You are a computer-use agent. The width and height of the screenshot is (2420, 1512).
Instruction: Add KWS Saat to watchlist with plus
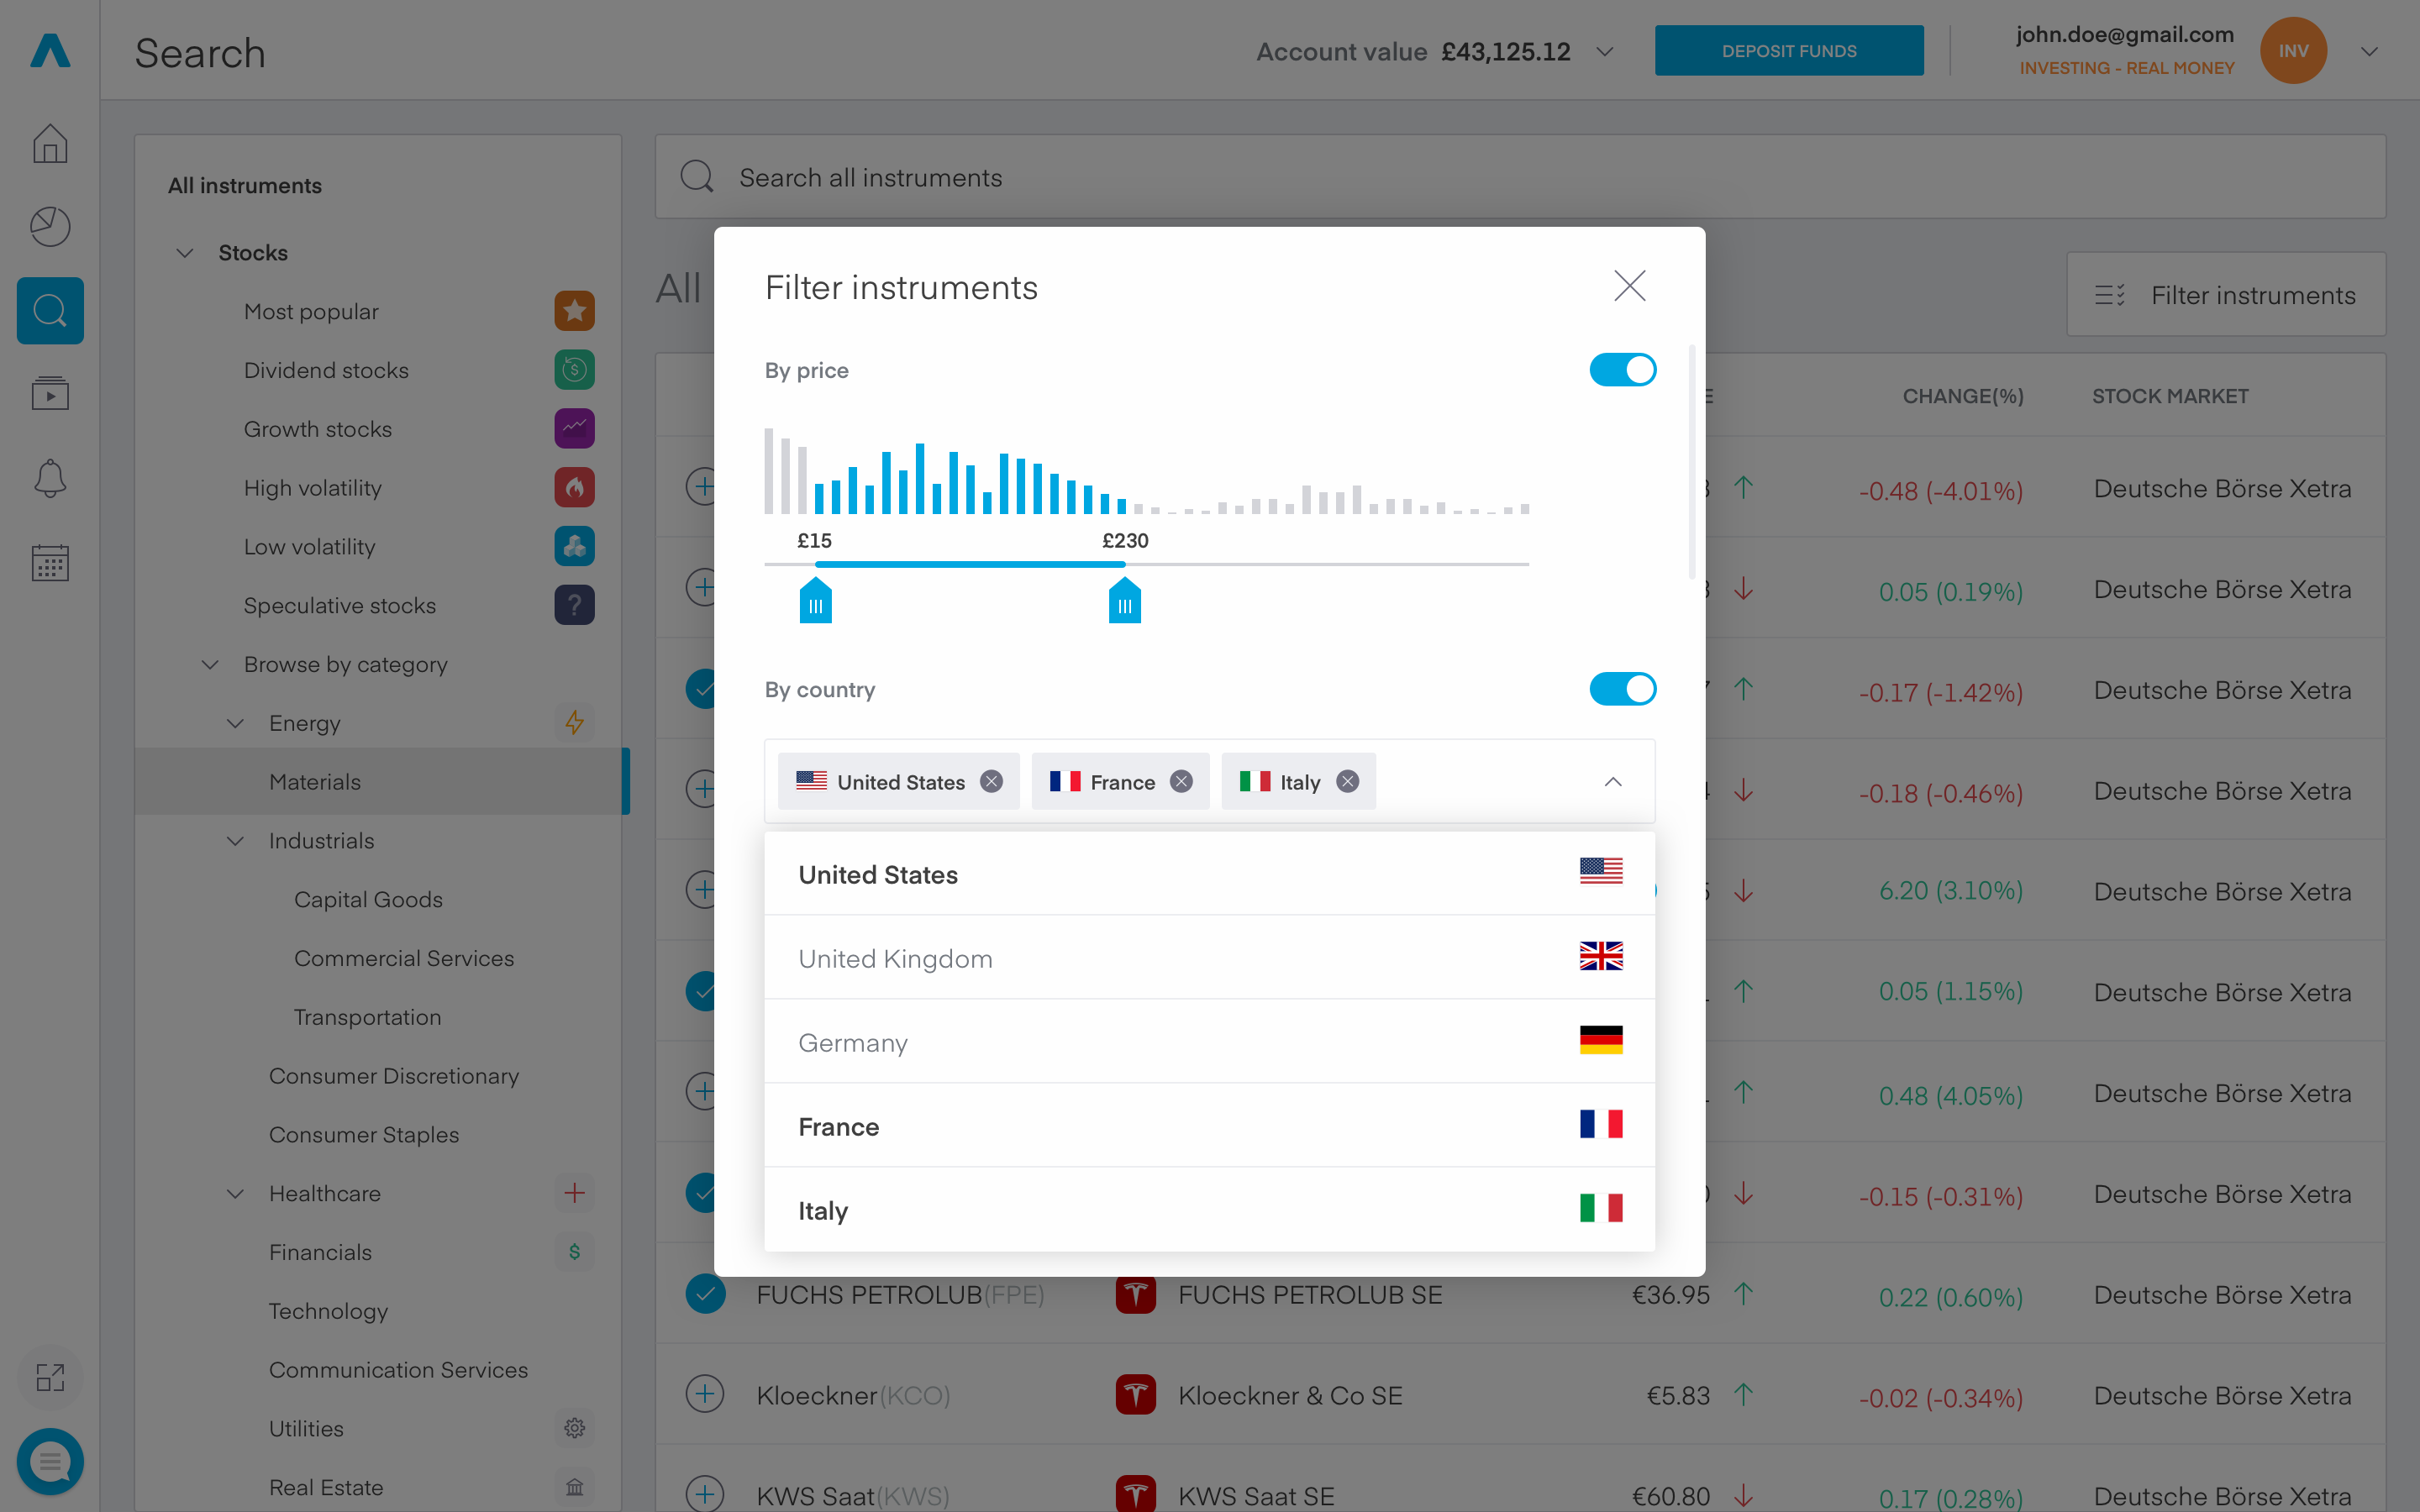click(705, 1495)
